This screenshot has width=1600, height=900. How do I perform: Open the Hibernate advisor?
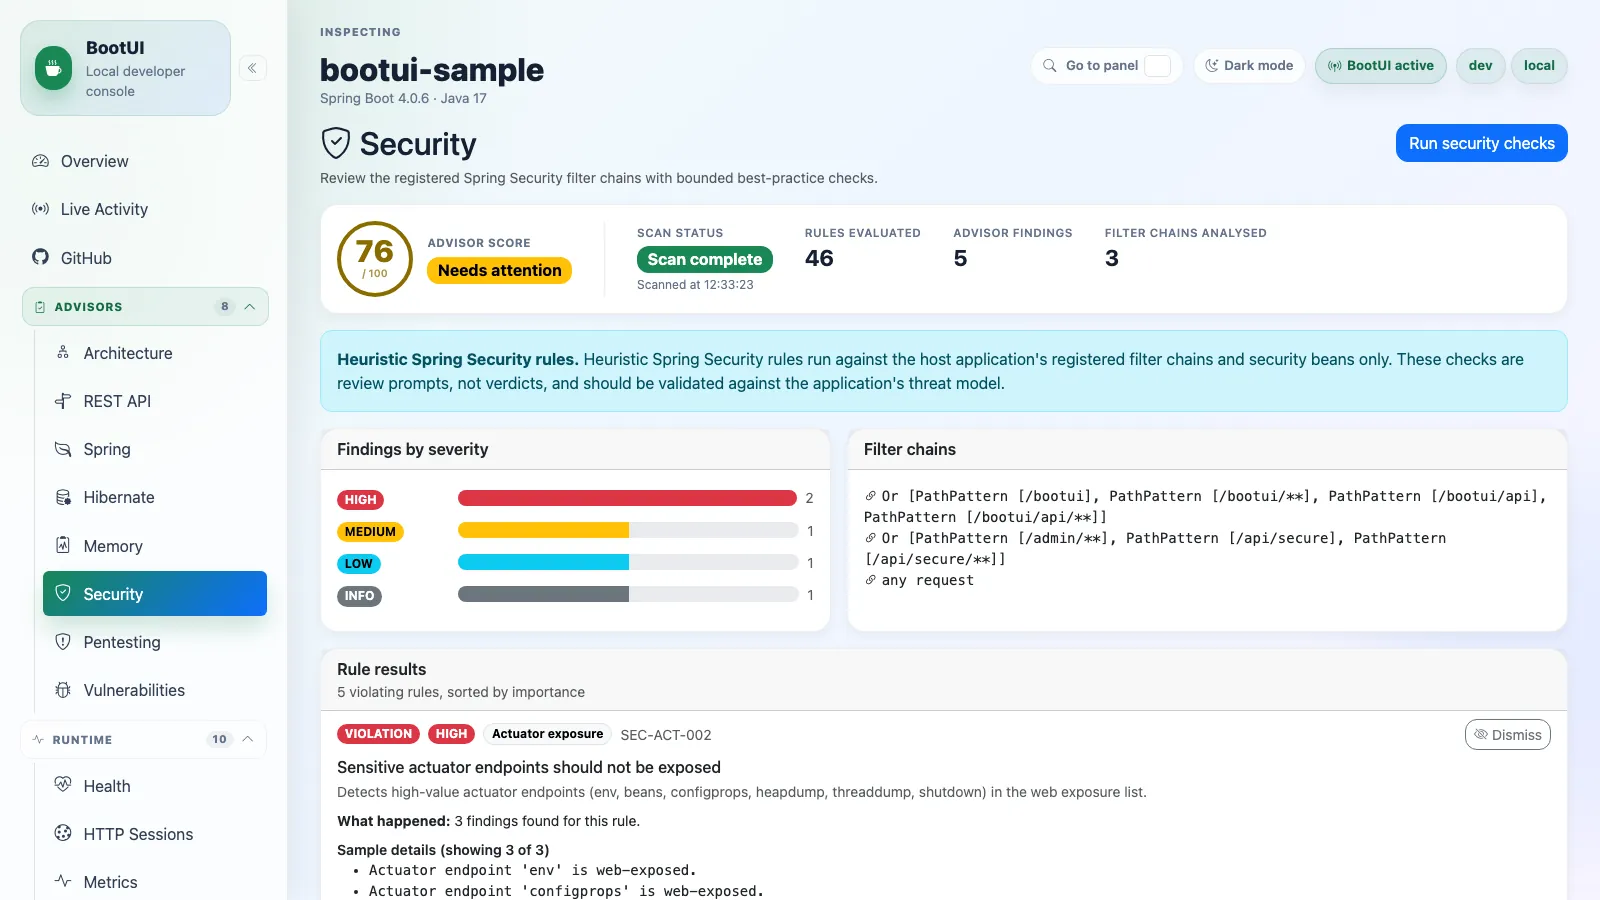155,497
